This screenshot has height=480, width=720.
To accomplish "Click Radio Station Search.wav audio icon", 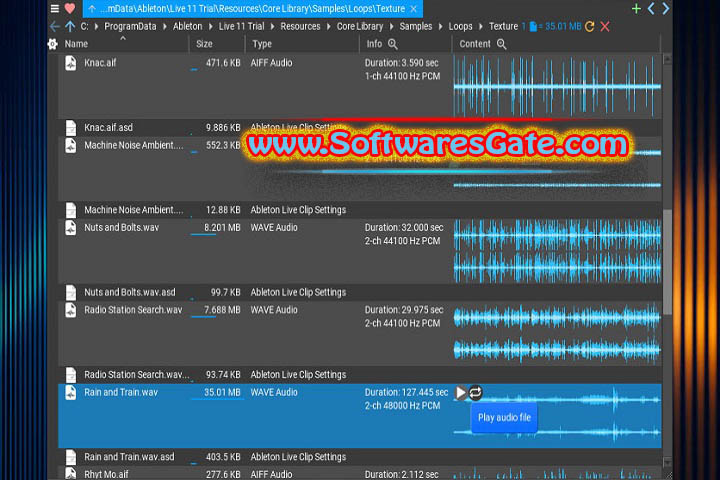I will pos(71,310).
